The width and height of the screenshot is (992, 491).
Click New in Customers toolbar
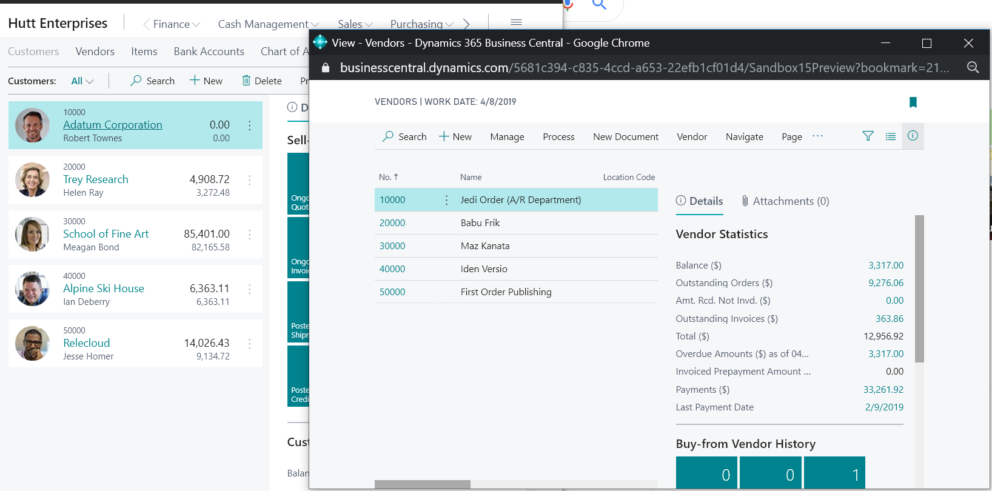point(206,80)
